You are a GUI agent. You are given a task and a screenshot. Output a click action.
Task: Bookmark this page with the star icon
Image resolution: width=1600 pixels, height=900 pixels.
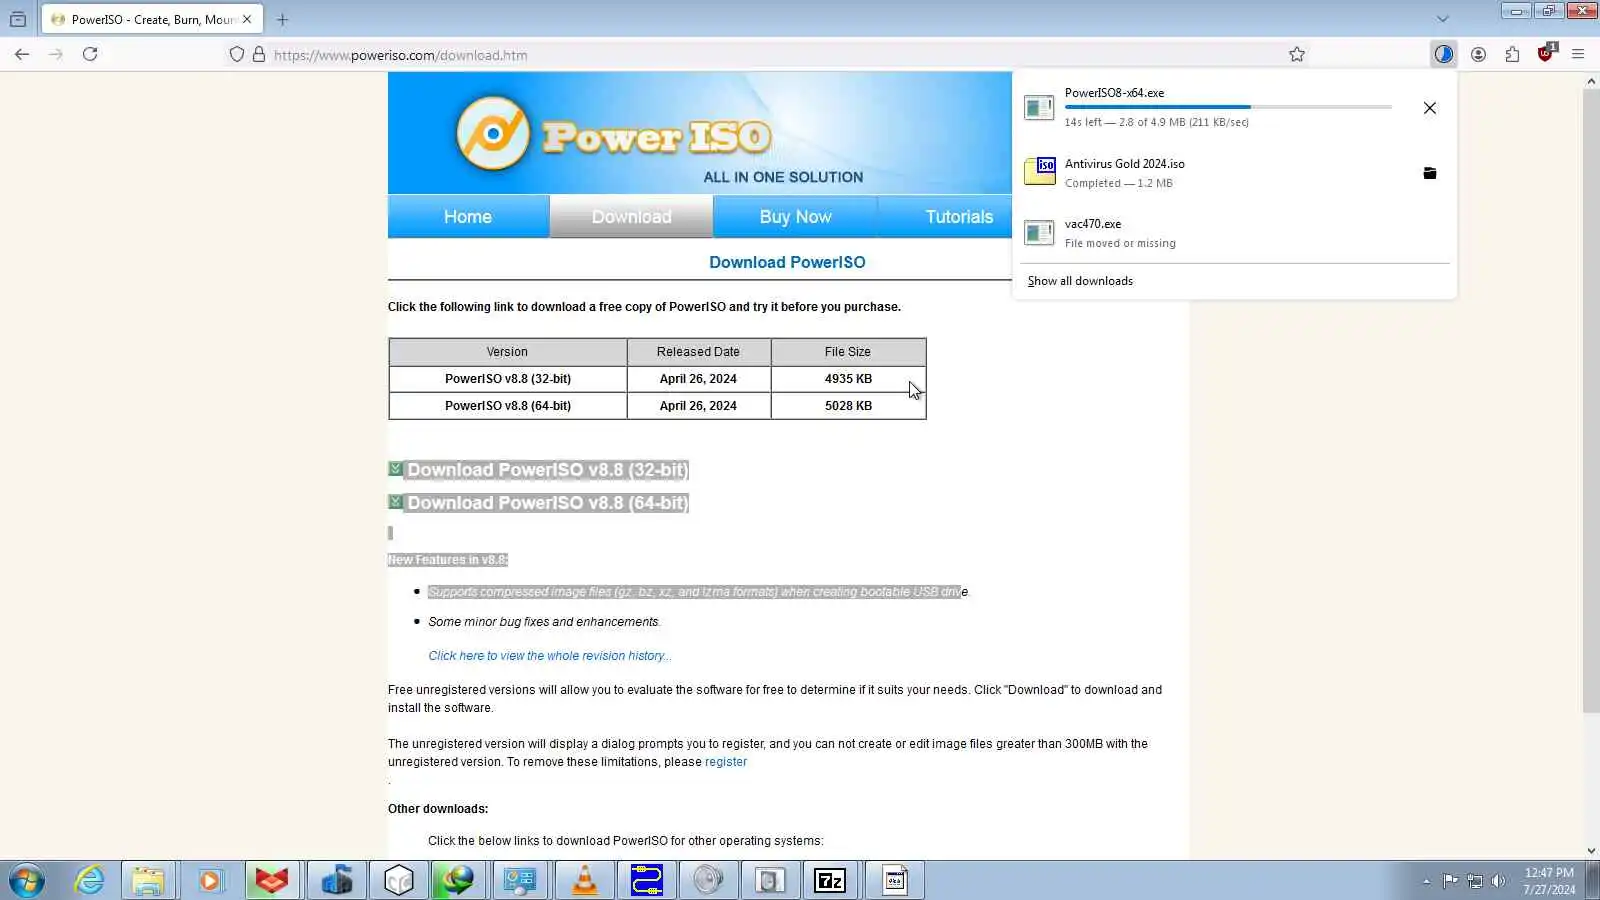click(1297, 54)
